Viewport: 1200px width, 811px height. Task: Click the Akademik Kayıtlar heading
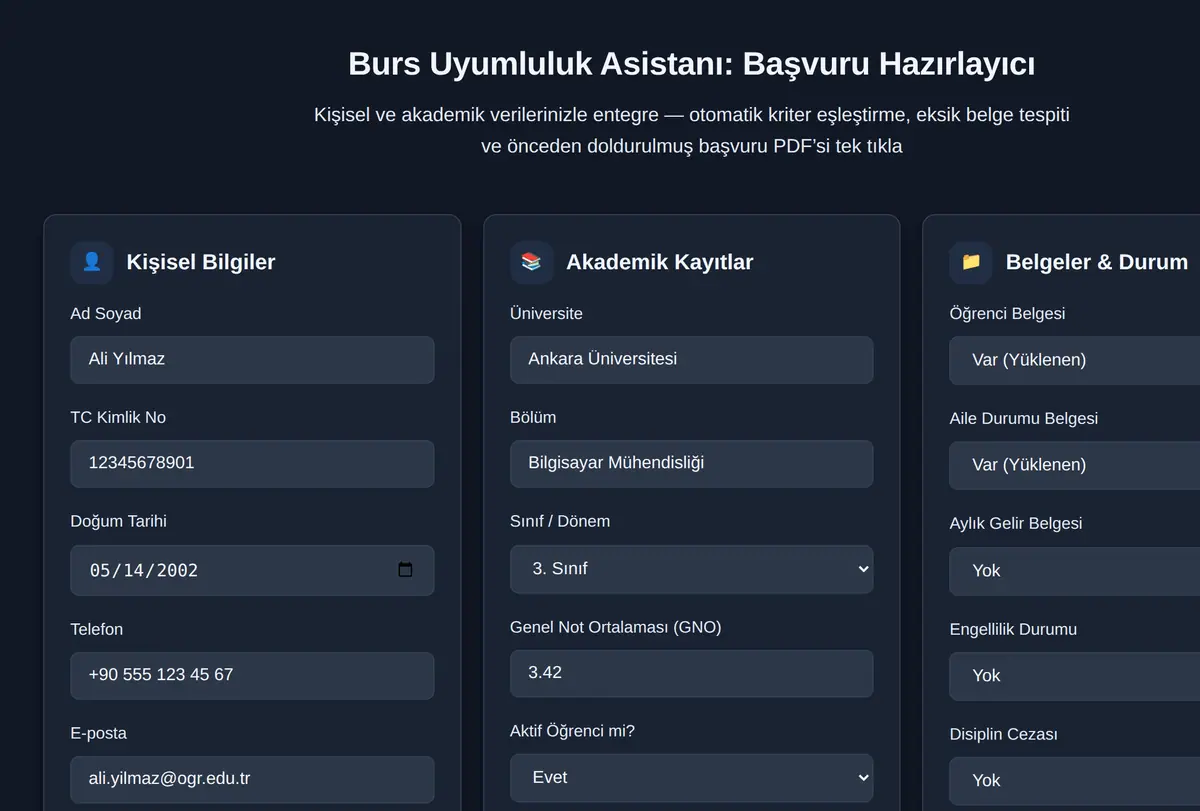coord(660,262)
